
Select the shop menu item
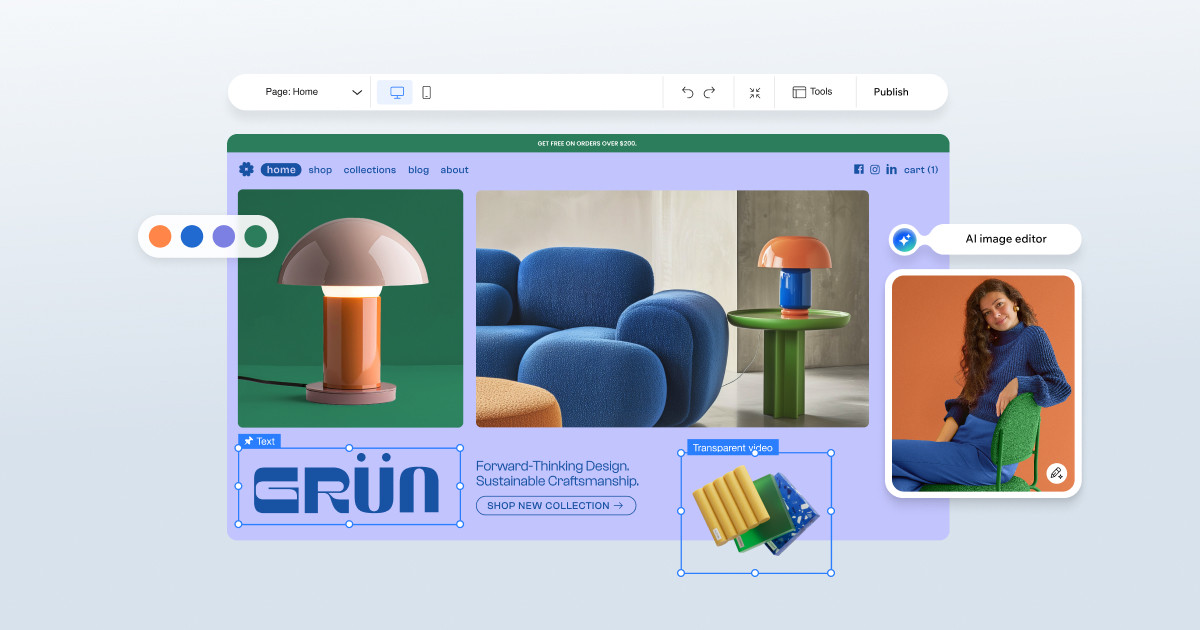[x=320, y=169]
